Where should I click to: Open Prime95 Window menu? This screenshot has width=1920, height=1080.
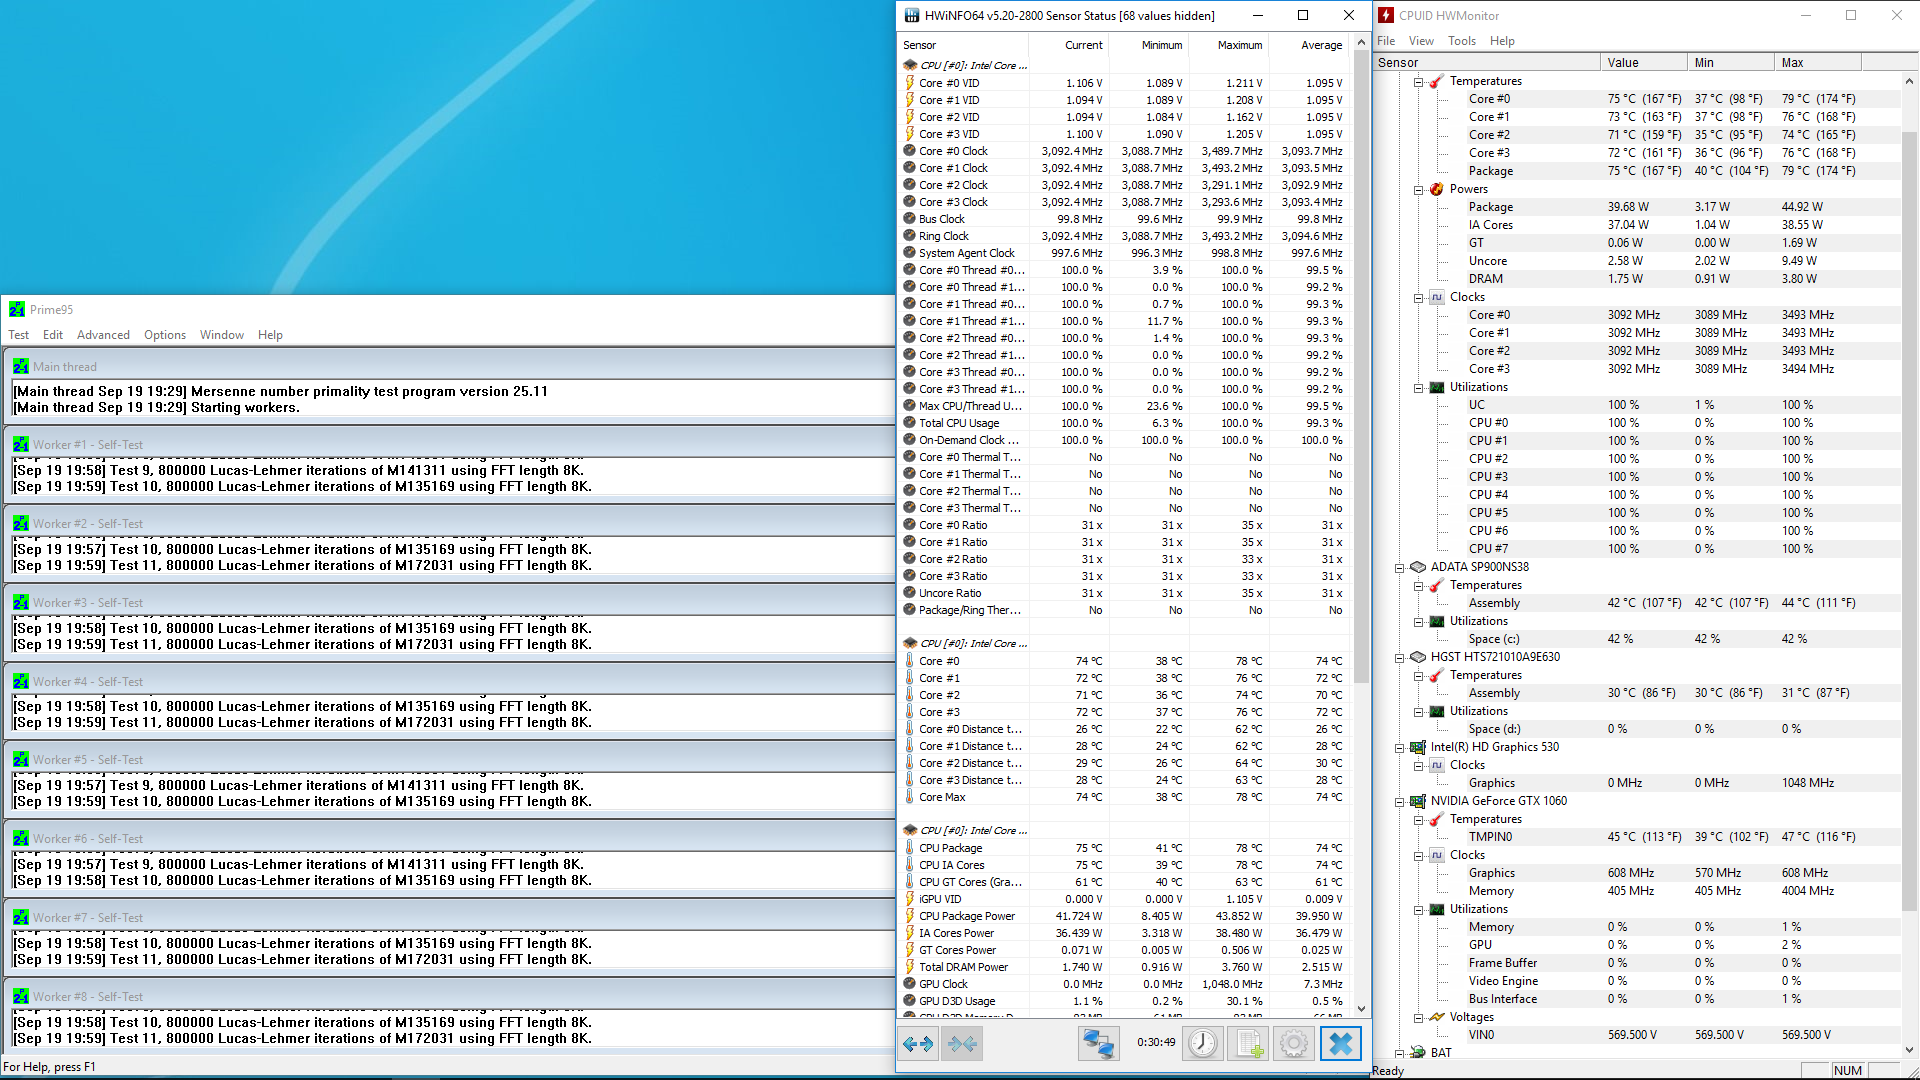point(222,335)
